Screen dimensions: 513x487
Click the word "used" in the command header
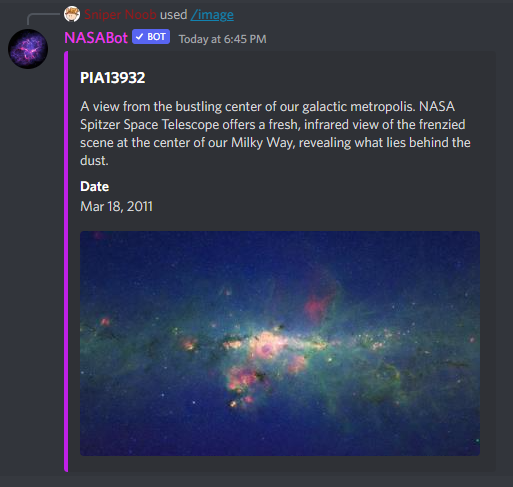173,15
